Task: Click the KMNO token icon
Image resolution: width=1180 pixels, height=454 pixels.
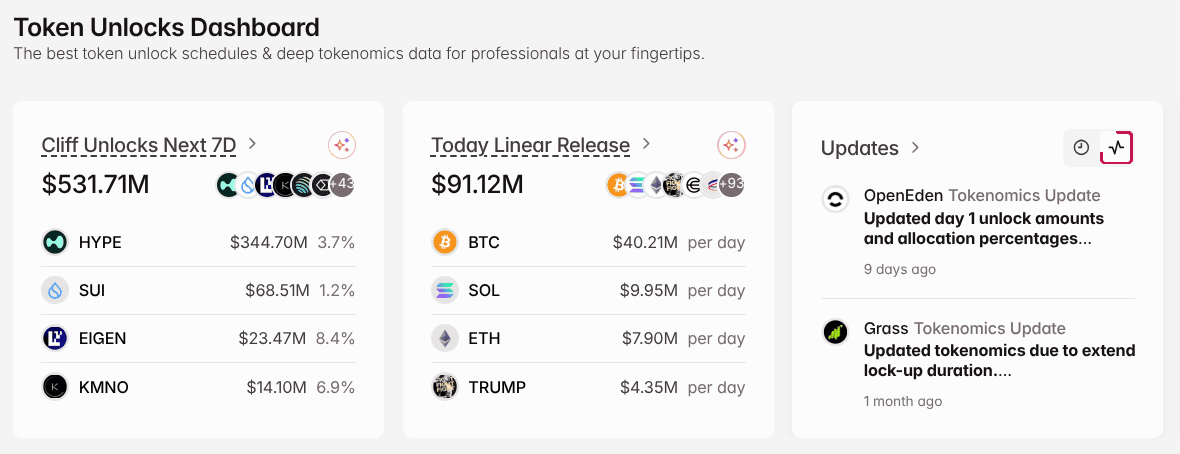Action: (x=54, y=387)
